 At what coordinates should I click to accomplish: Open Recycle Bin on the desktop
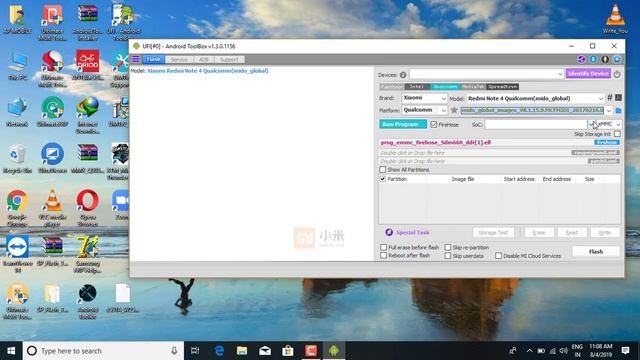[x=17, y=159]
